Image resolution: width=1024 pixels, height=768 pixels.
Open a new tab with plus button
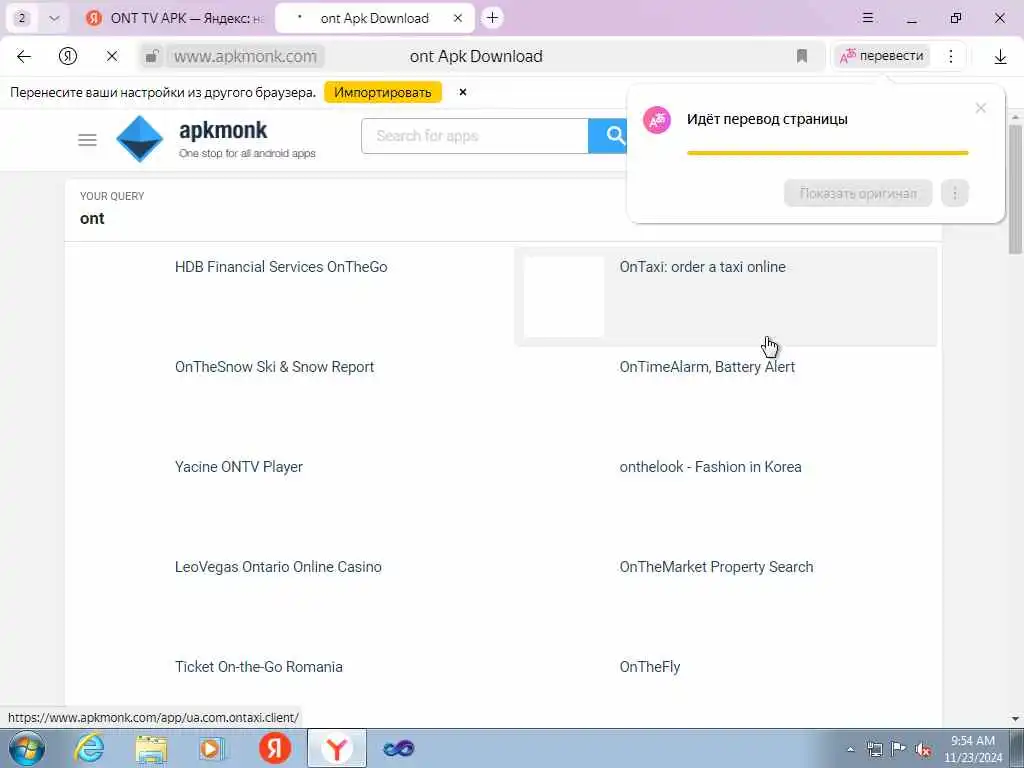point(492,18)
